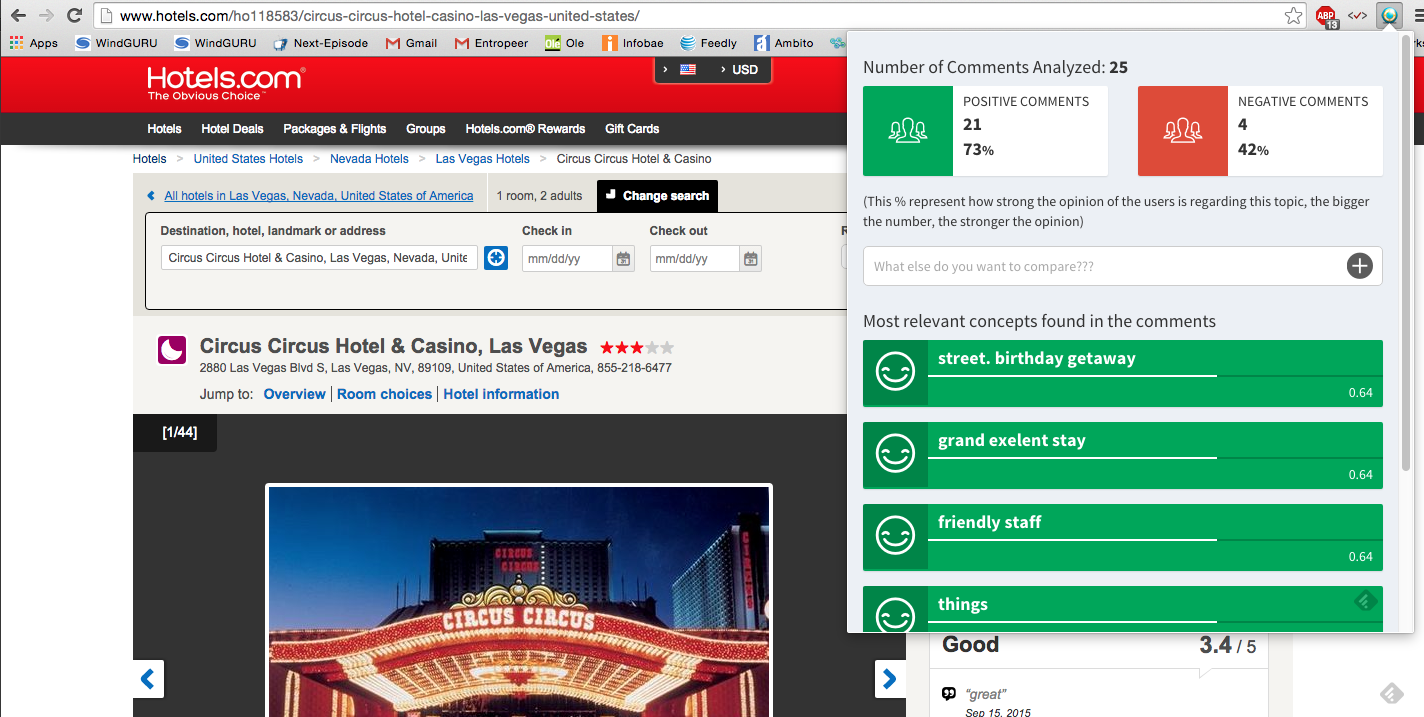Open the Ambito bookmark

pyautogui.click(x=783, y=43)
